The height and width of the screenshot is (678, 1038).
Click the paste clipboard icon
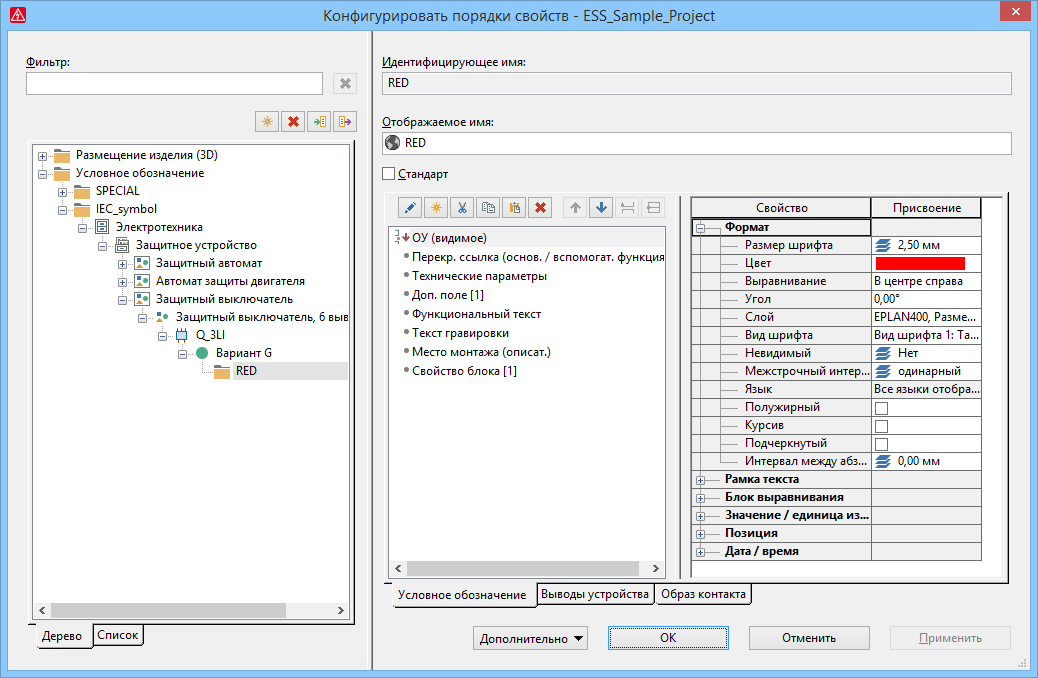514,208
